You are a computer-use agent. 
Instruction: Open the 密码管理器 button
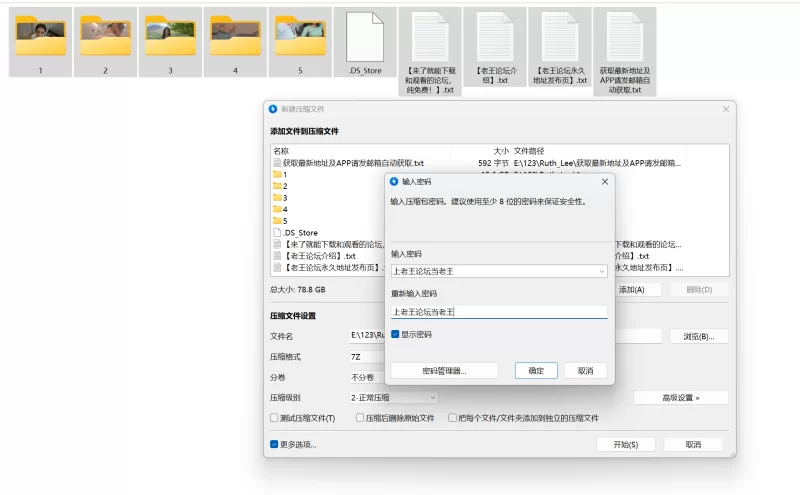pyautogui.click(x=444, y=371)
